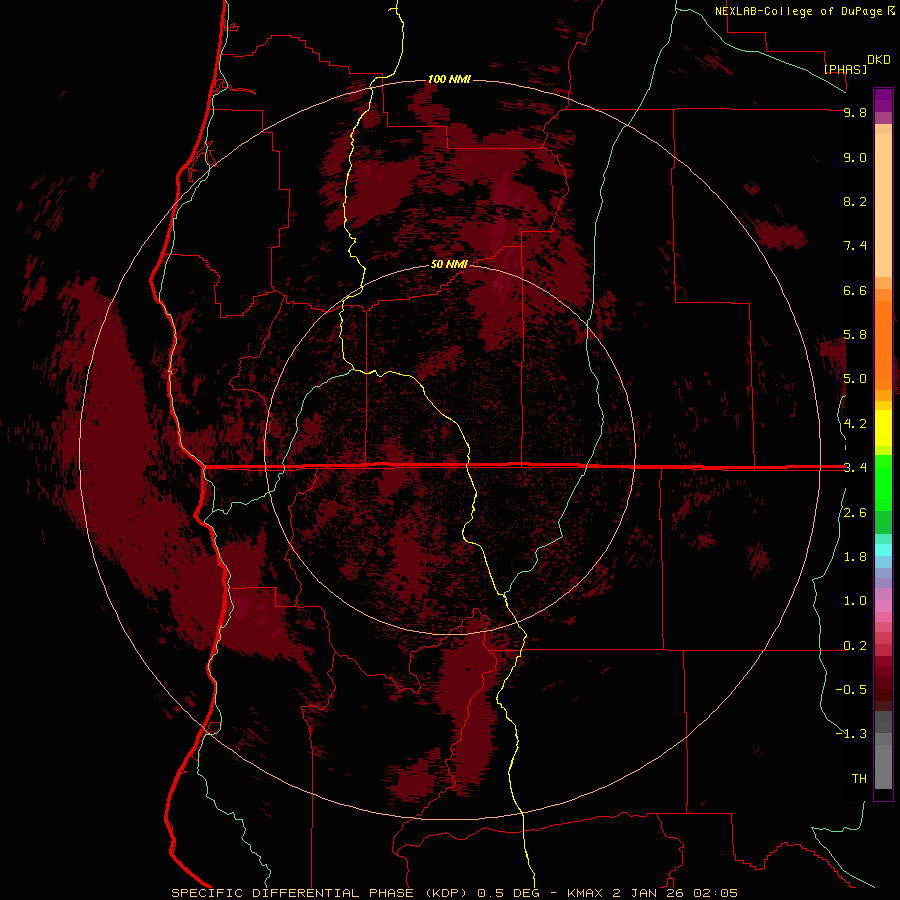The height and width of the screenshot is (900, 900).
Task: Select the -0.5 scale value
Action: (x=851, y=690)
